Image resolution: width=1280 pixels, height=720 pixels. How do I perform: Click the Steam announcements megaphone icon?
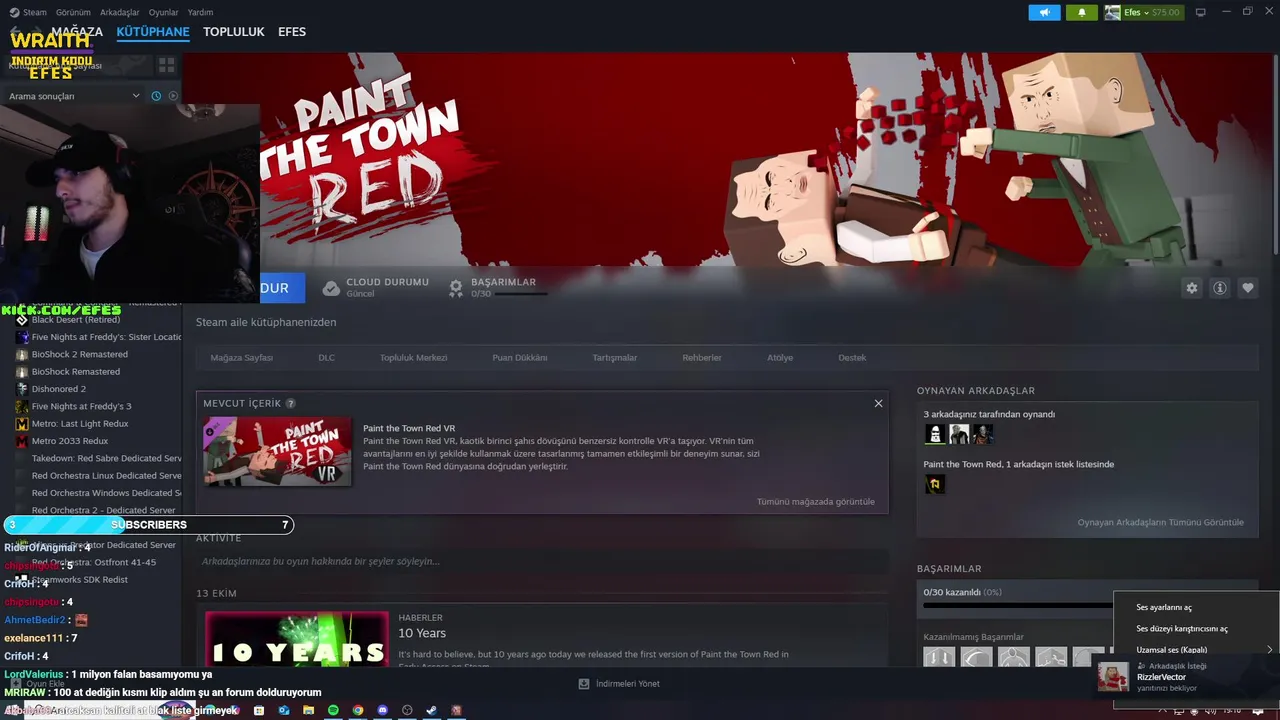click(1044, 12)
